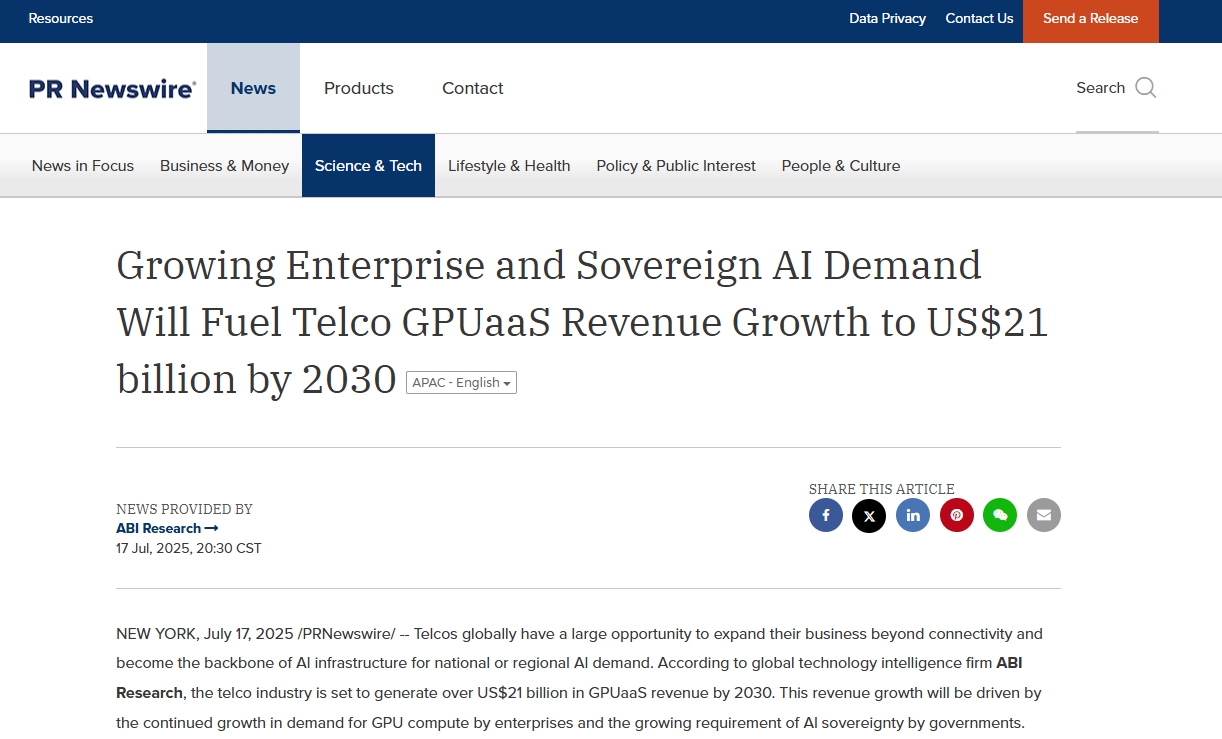The image size is (1222, 739).
Task: Click the Send a Release button
Action: pyautogui.click(x=1091, y=21)
